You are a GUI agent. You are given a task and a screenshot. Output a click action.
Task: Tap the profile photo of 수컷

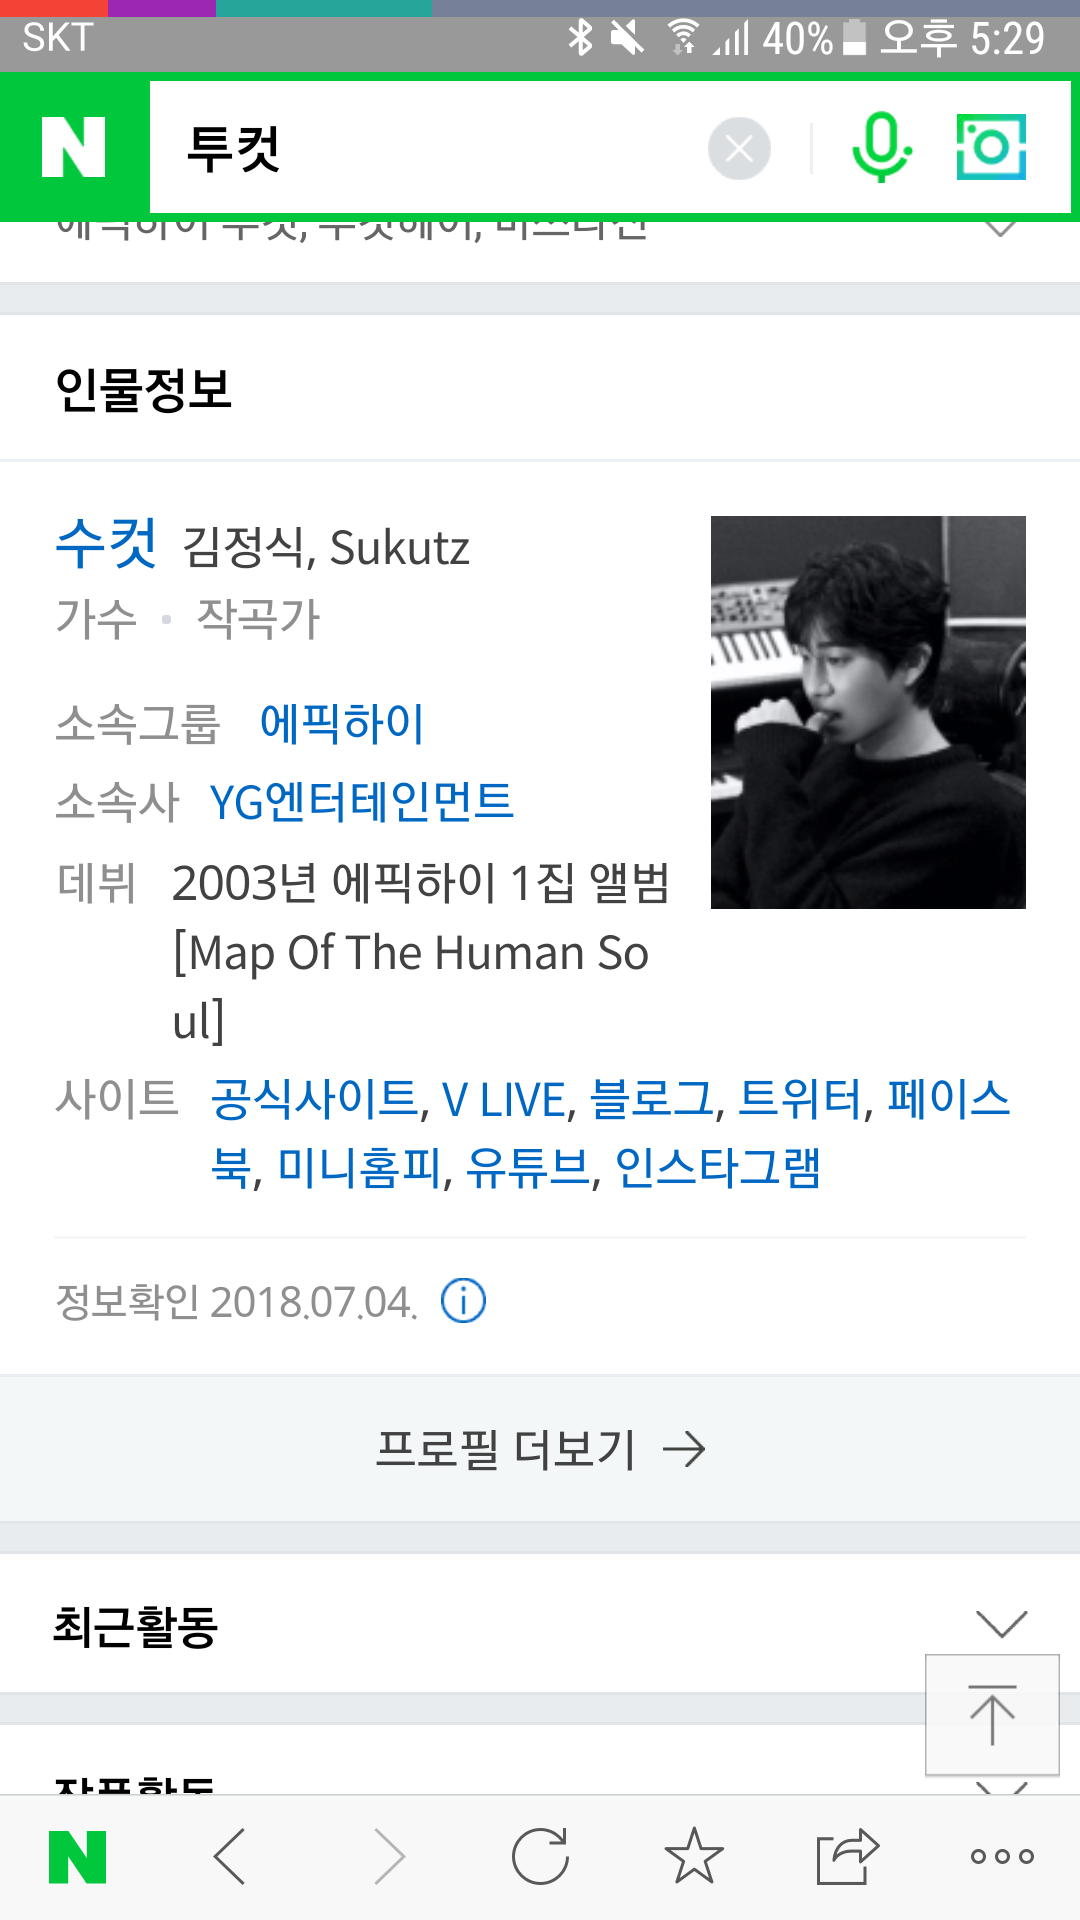868,712
